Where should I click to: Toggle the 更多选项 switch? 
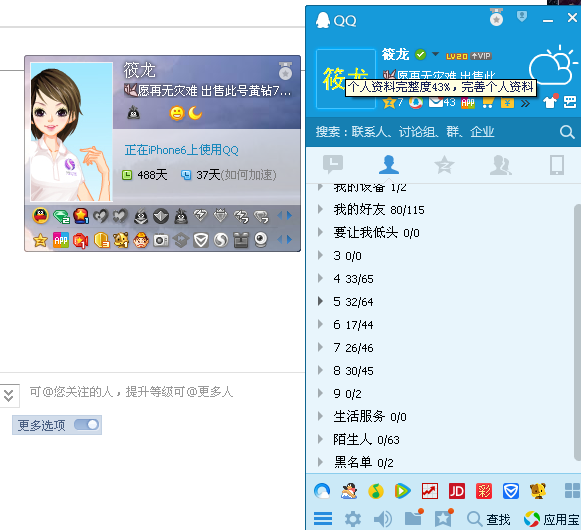click(86, 425)
